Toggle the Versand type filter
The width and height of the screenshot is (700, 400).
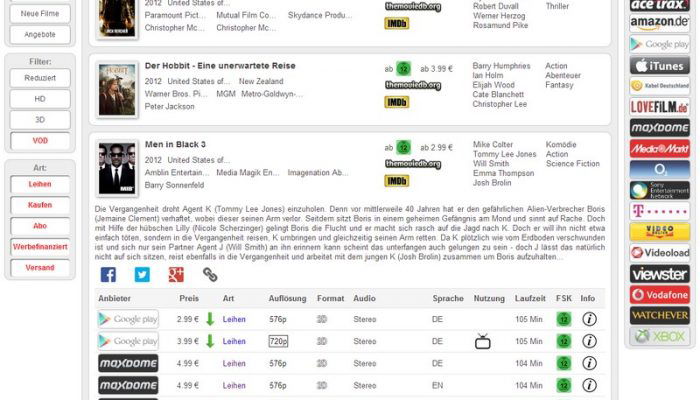tap(40, 267)
